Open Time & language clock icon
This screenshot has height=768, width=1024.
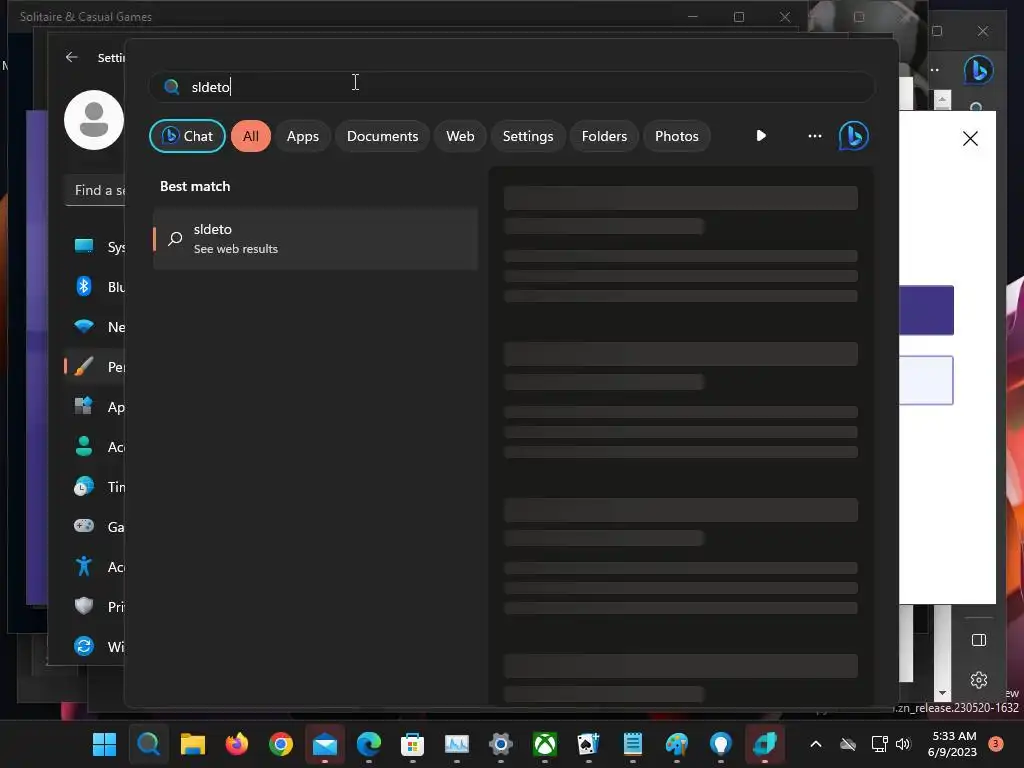point(84,487)
